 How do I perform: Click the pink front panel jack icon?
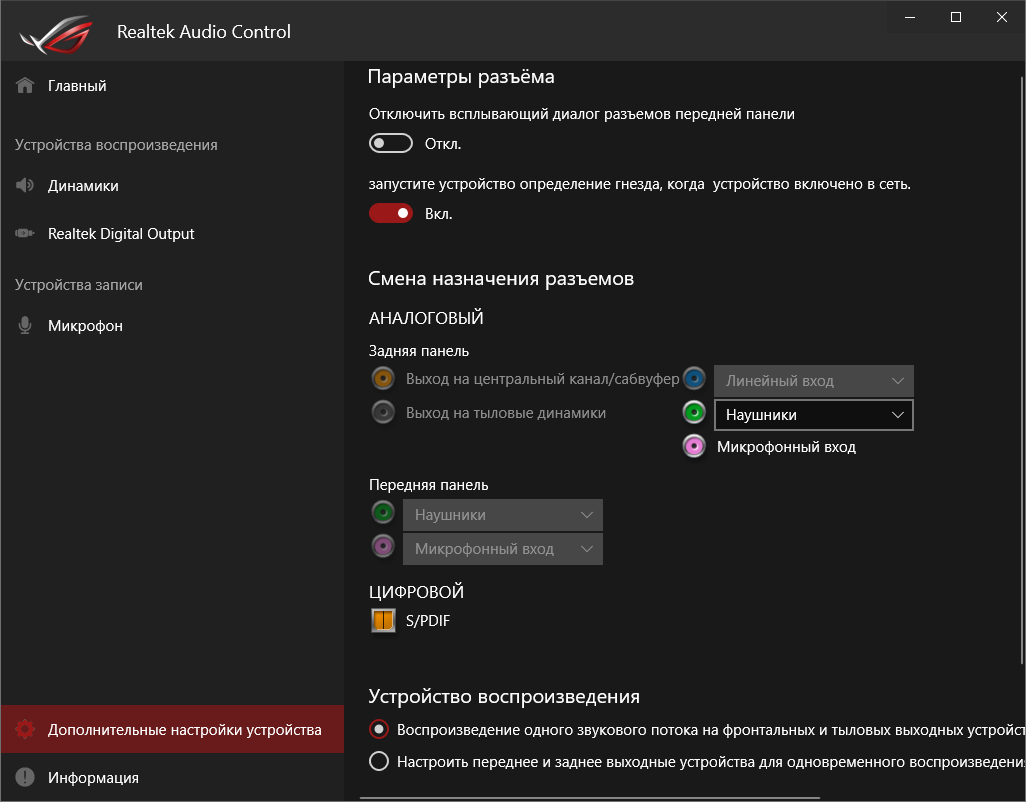point(382,547)
